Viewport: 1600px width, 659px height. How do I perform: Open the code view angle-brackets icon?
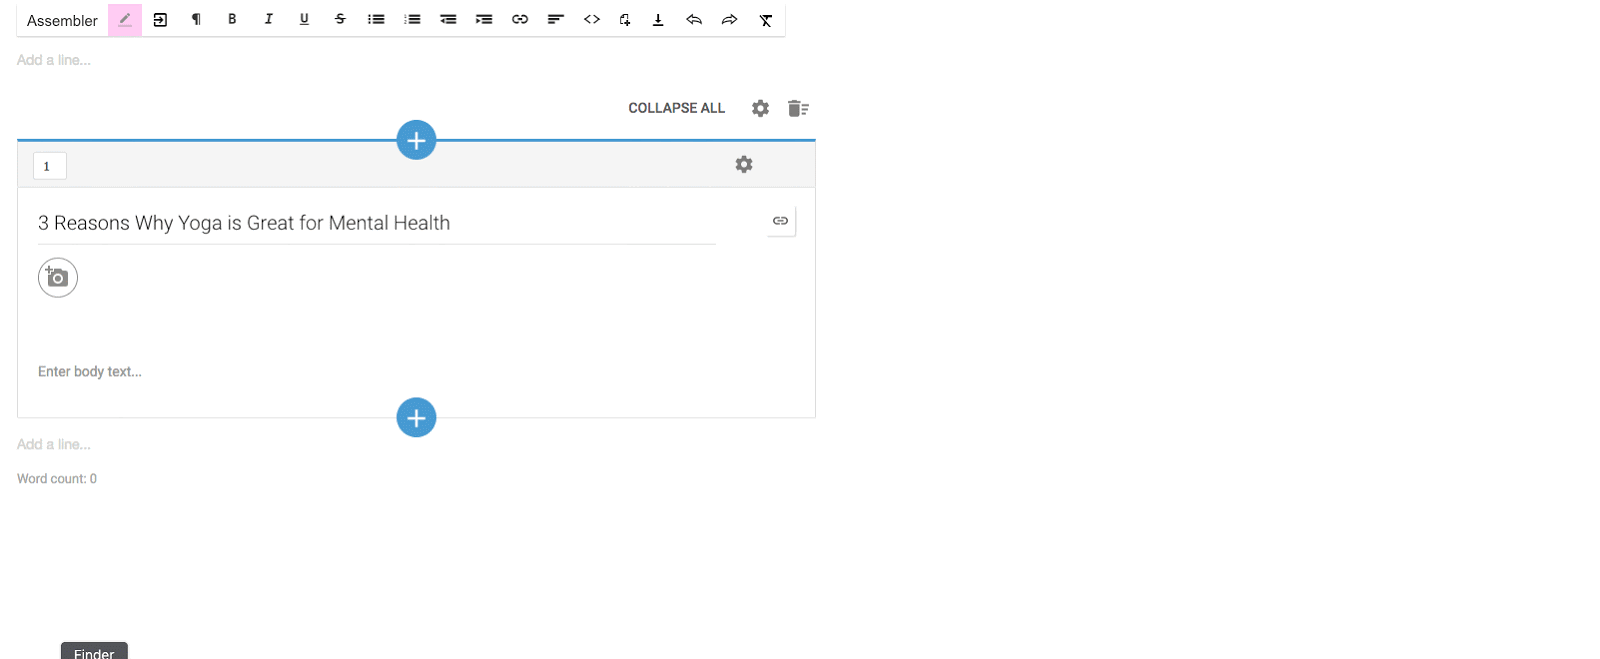(592, 20)
